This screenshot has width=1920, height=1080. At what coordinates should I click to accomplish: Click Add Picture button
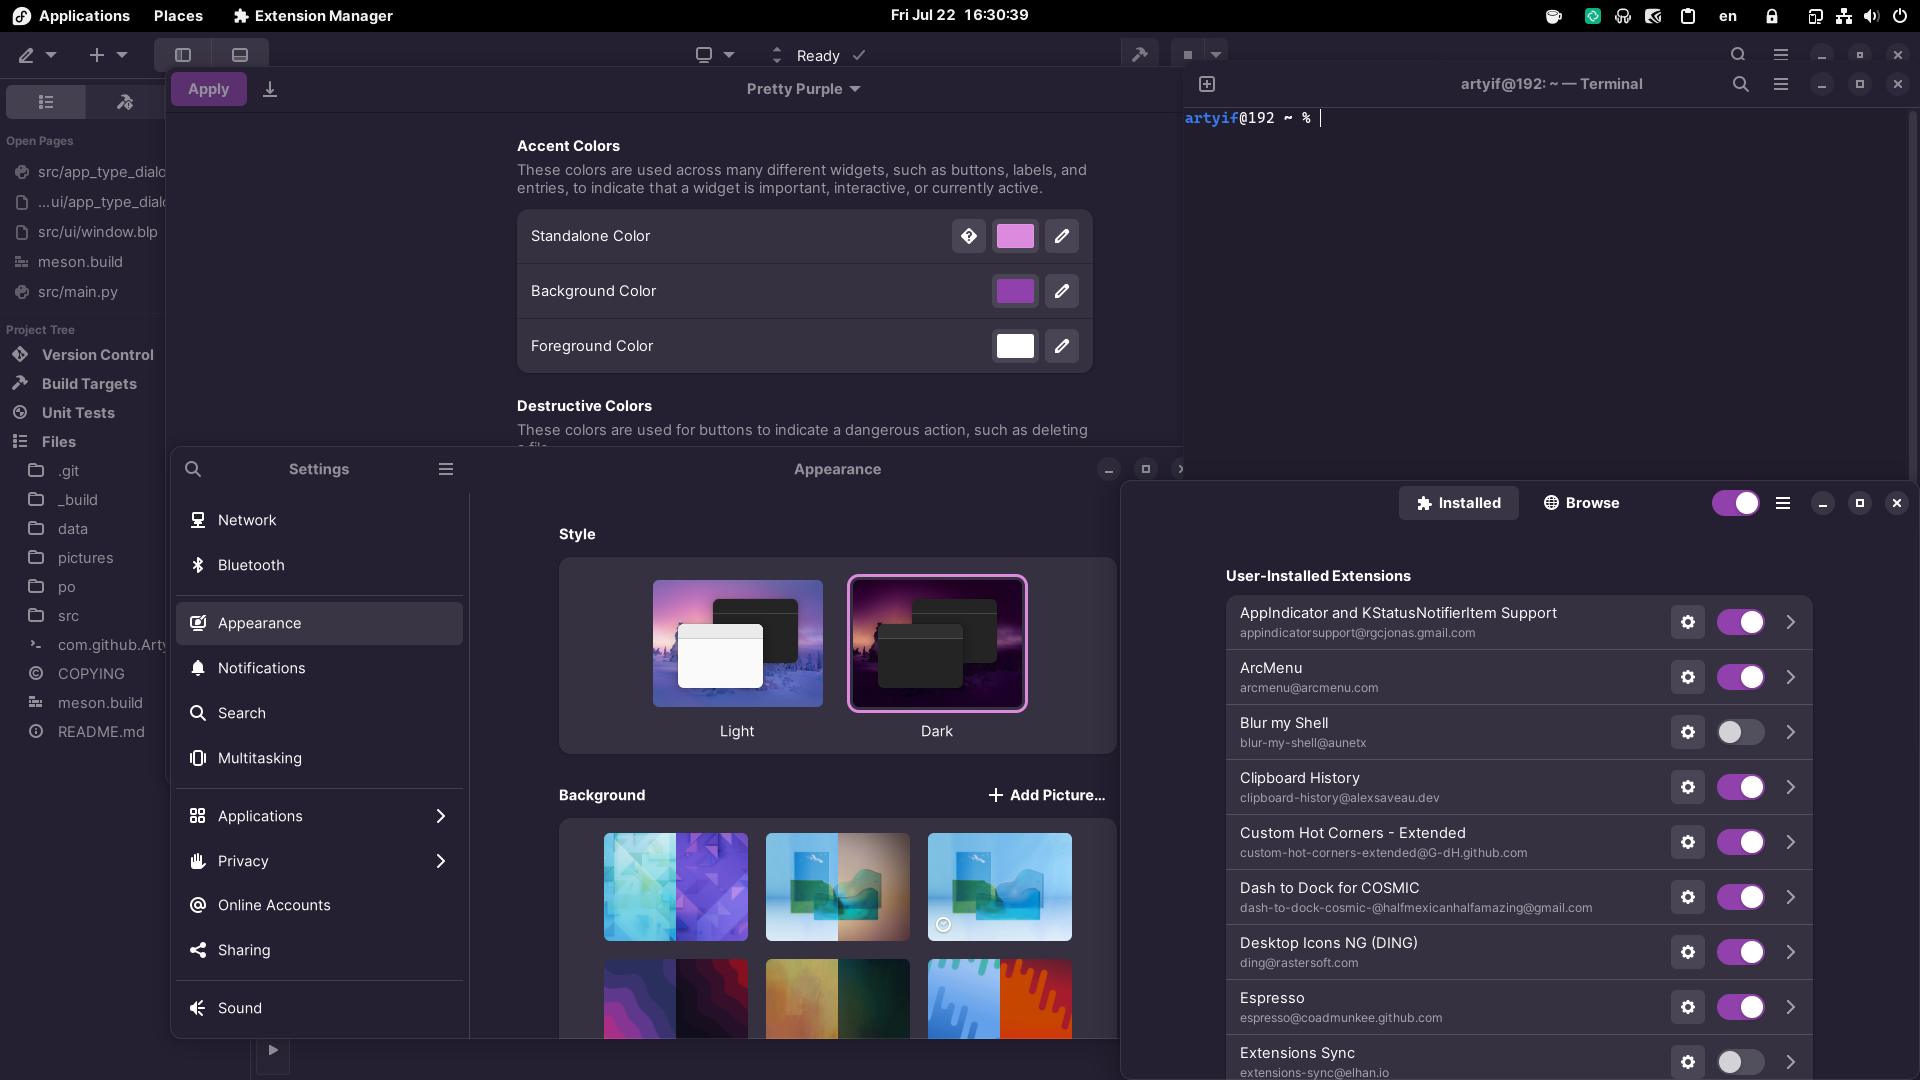pyautogui.click(x=1047, y=795)
